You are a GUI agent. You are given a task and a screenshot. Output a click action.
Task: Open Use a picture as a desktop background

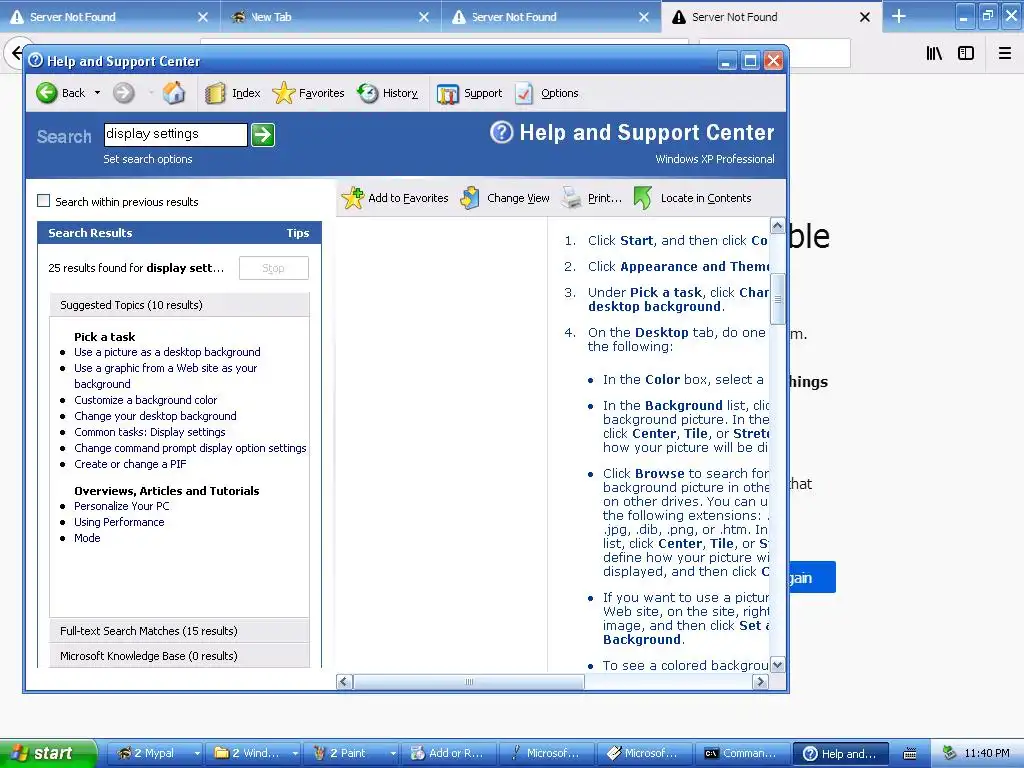coord(167,352)
